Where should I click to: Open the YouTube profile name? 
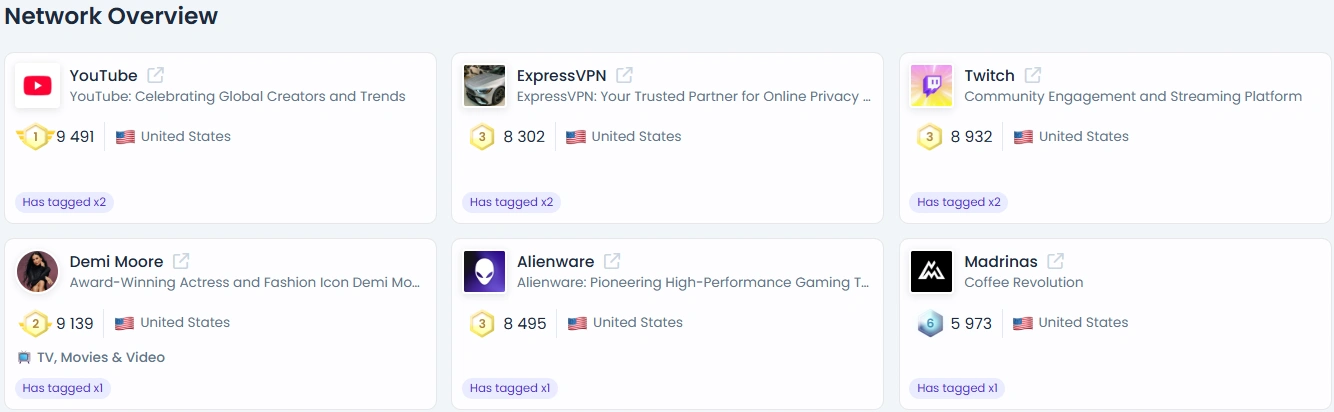pos(104,75)
